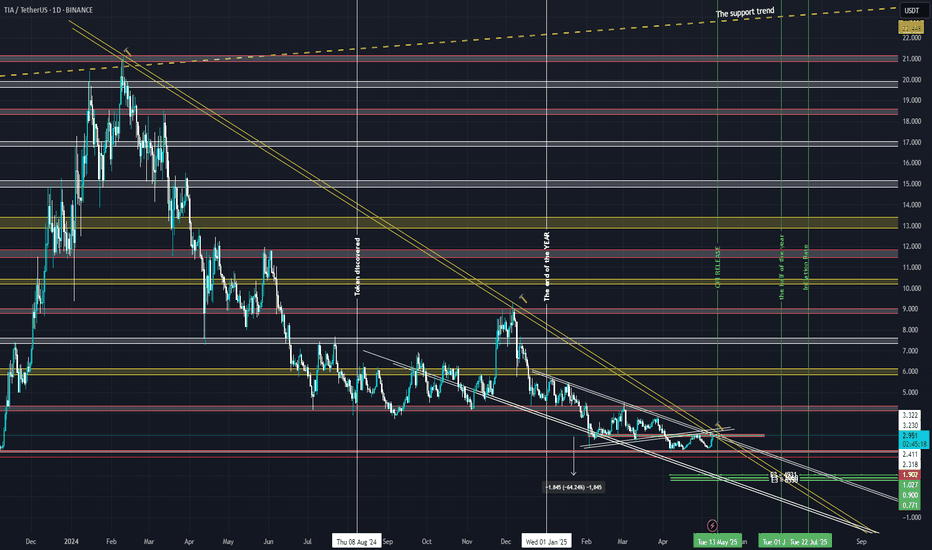Click the Thu 08 Aug '24 date marker
This screenshot has height=550, width=932.
356,541
